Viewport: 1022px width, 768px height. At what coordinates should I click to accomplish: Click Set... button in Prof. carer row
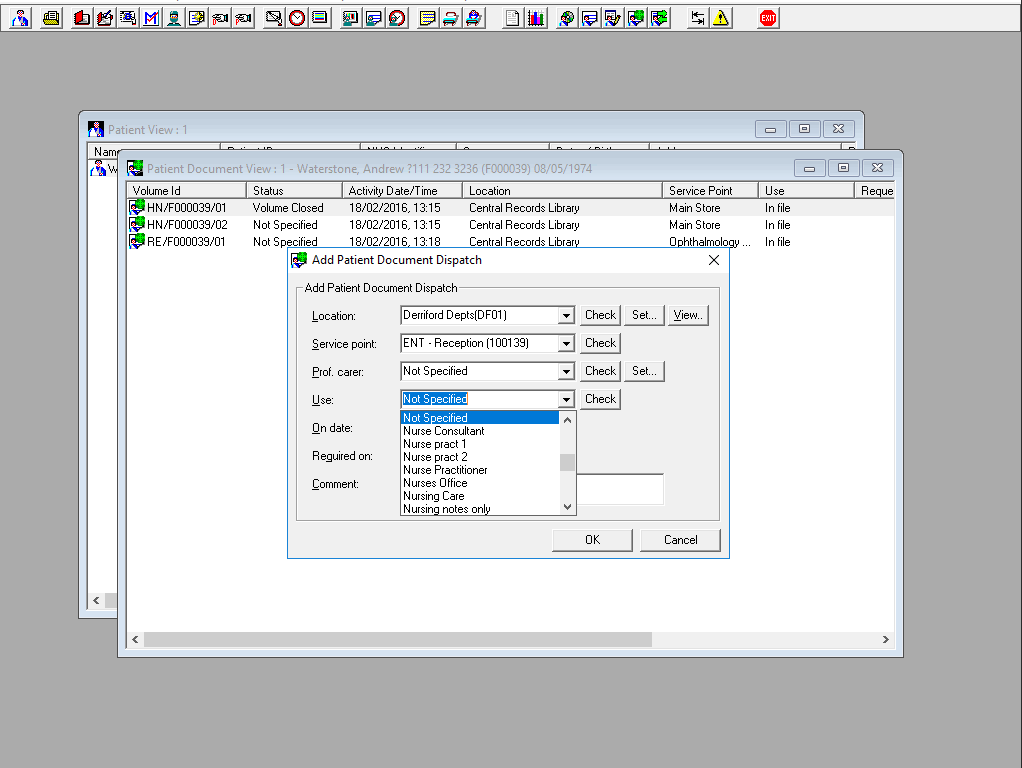(x=644, y=371)
